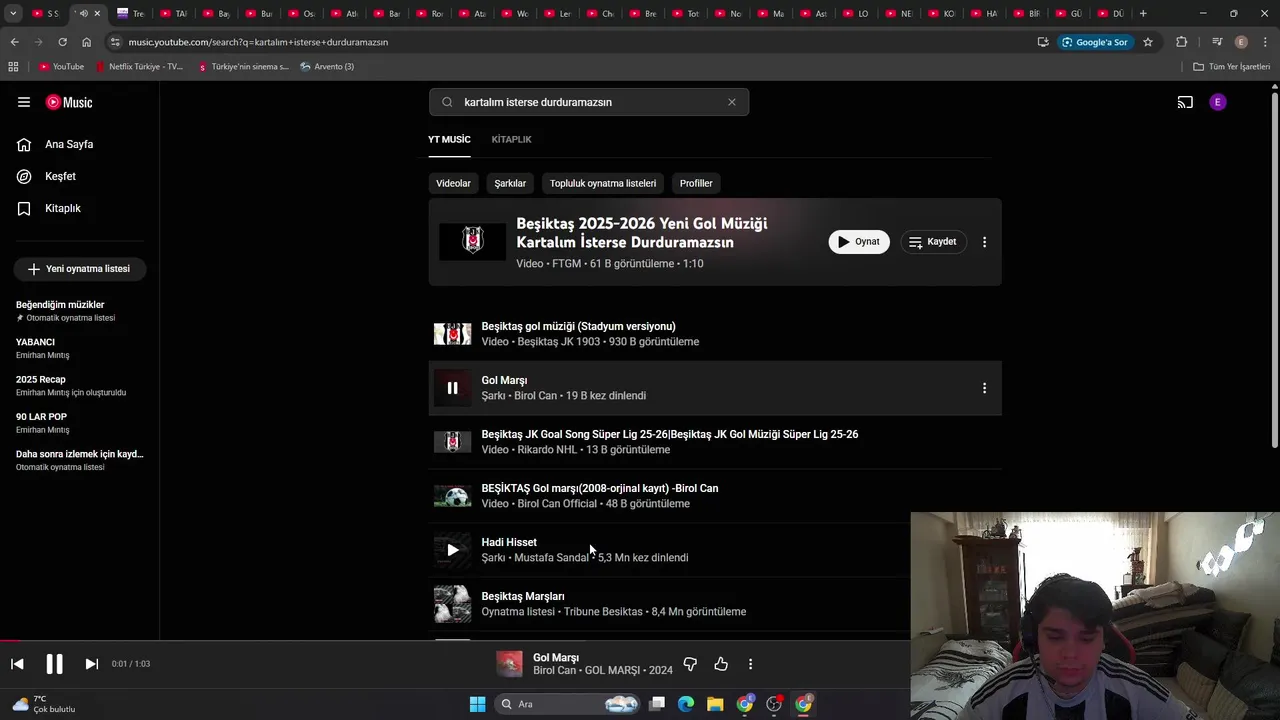Focus the kartalım isterse durduramazsın search field

pos(590,102)
